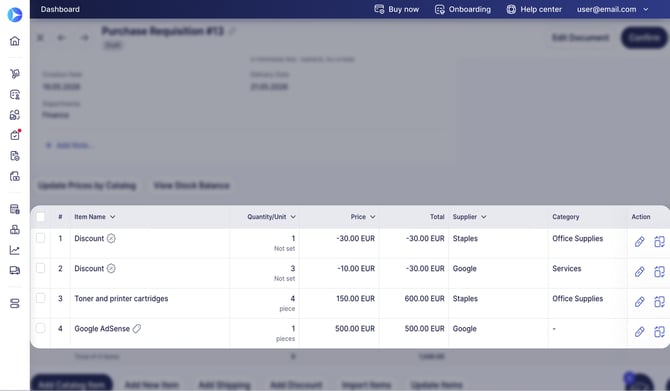Open the hierarchy/departments icon in sidebar
The width and height of the screenshot is (670, 391).
[15, 229]
